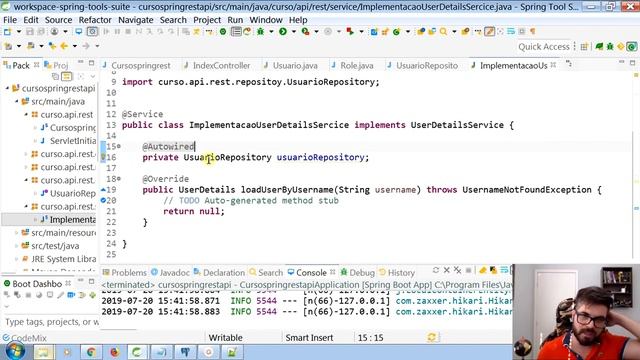Toggle Show Whitespace Characters pilcrow icon

point(533,31)
